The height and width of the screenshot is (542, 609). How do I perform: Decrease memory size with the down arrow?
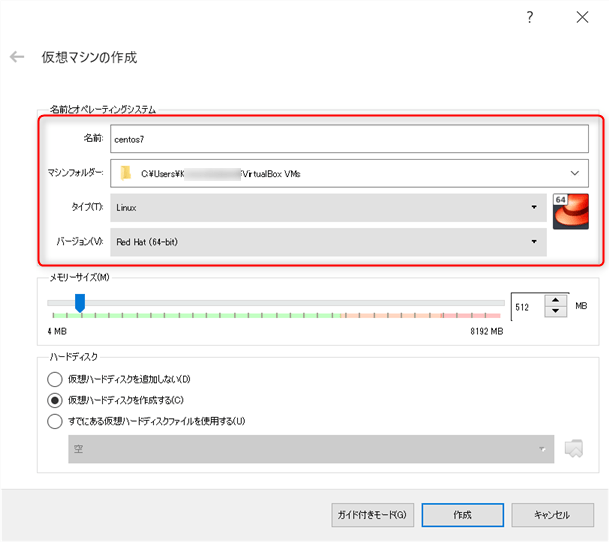pyautogui.click(x=555, y=311)
